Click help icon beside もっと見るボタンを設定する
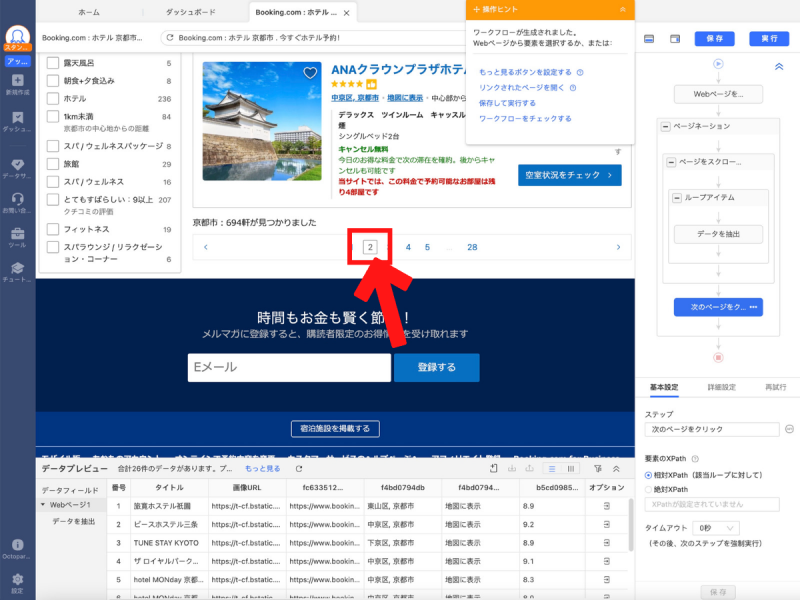 [x=580, y=72]
